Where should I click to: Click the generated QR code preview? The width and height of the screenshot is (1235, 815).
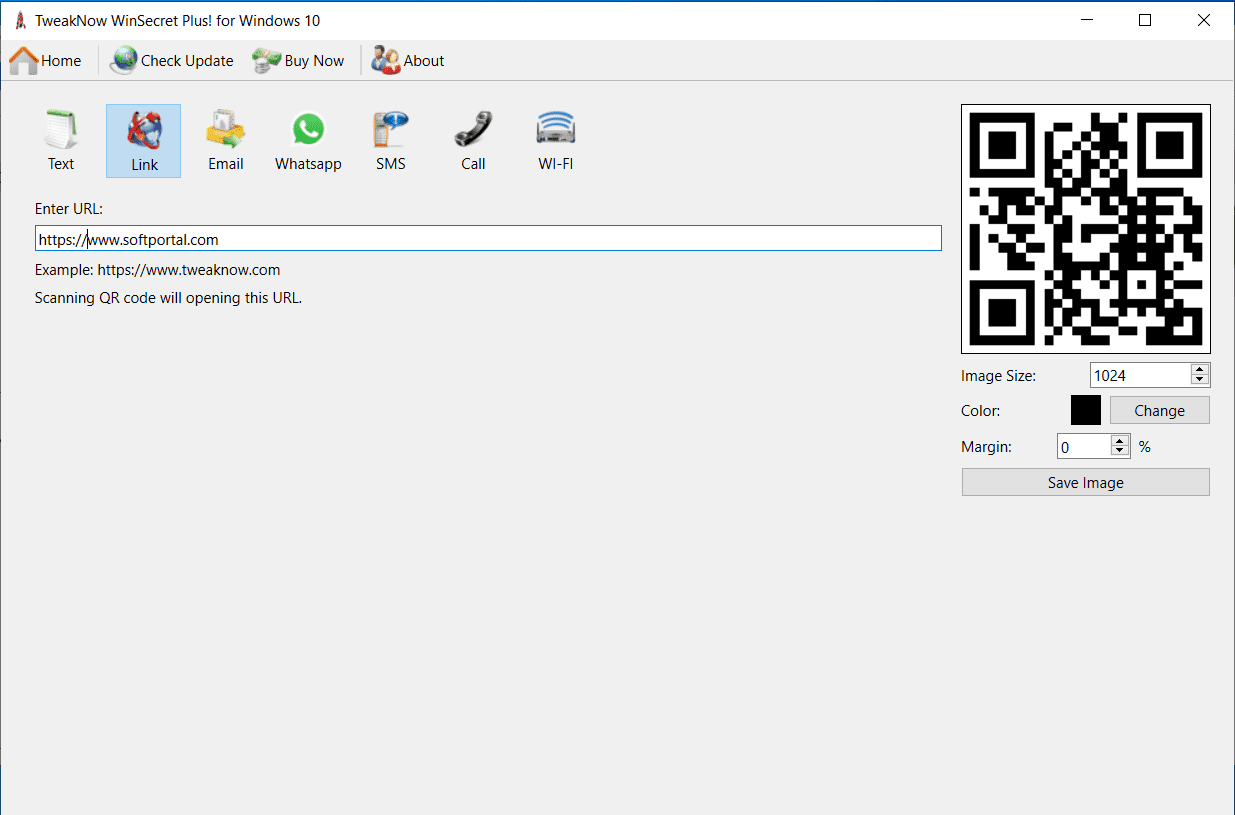[1086, 229]
